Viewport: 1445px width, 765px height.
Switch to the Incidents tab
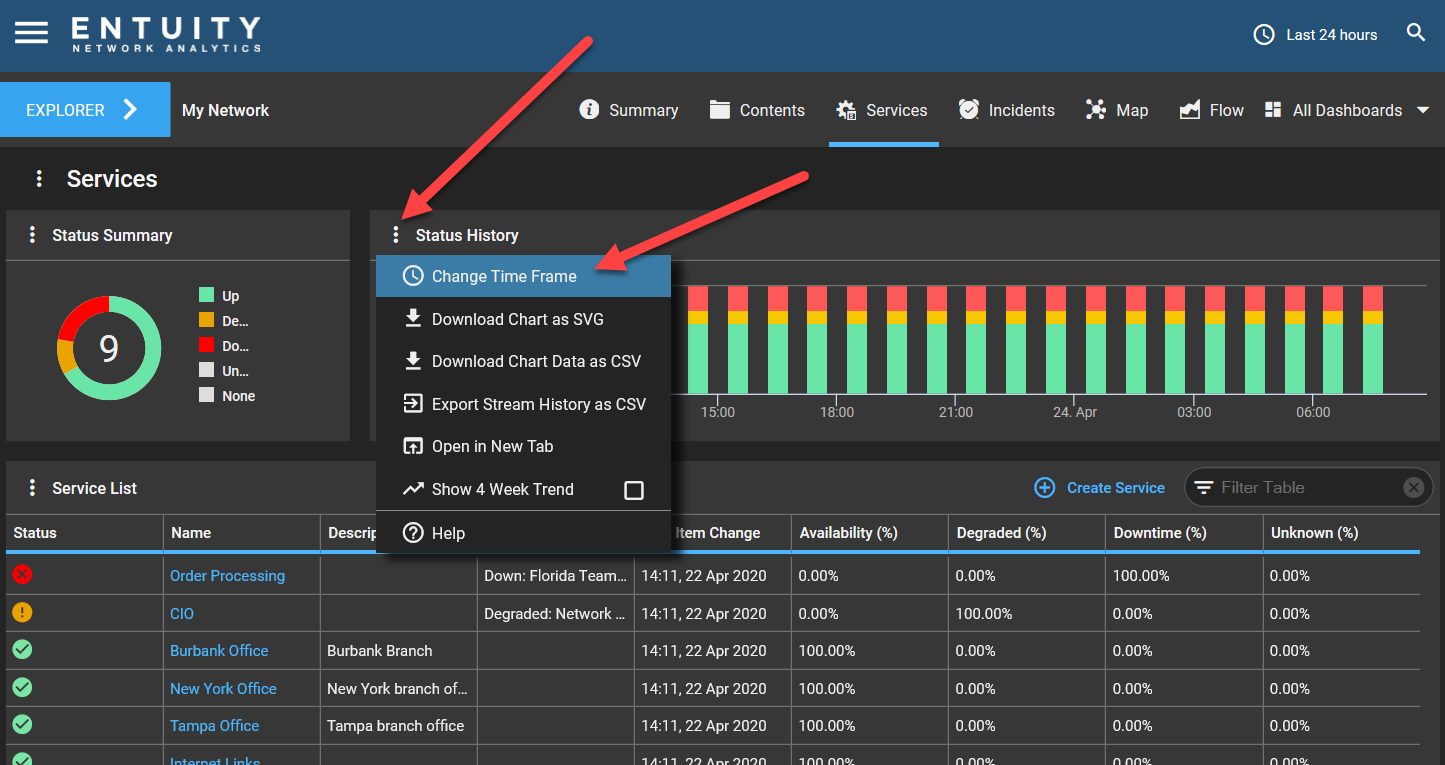click(x=1006, y=109)
